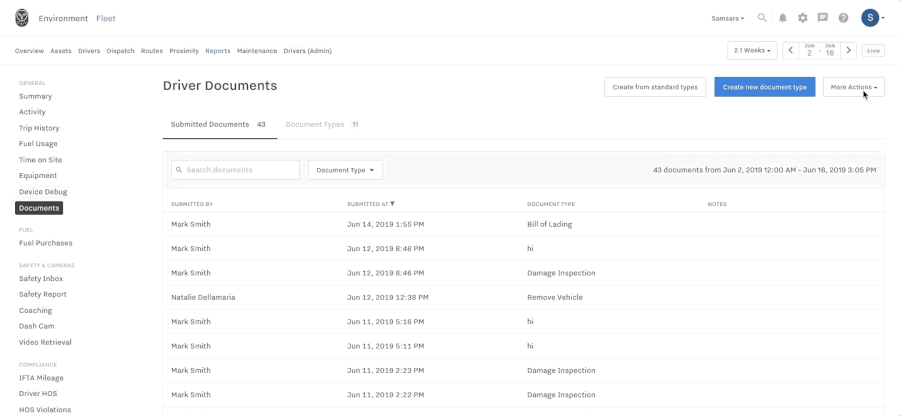900x416 pixels.
Task: Switch to the Document Types tab
Action: (x=322, y=125)
